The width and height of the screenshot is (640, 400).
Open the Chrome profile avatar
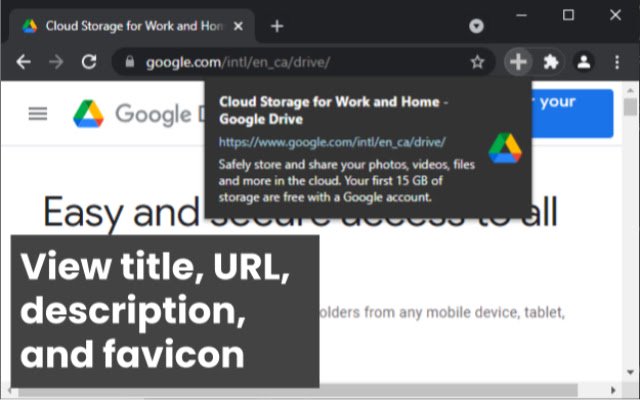[584, 62]
